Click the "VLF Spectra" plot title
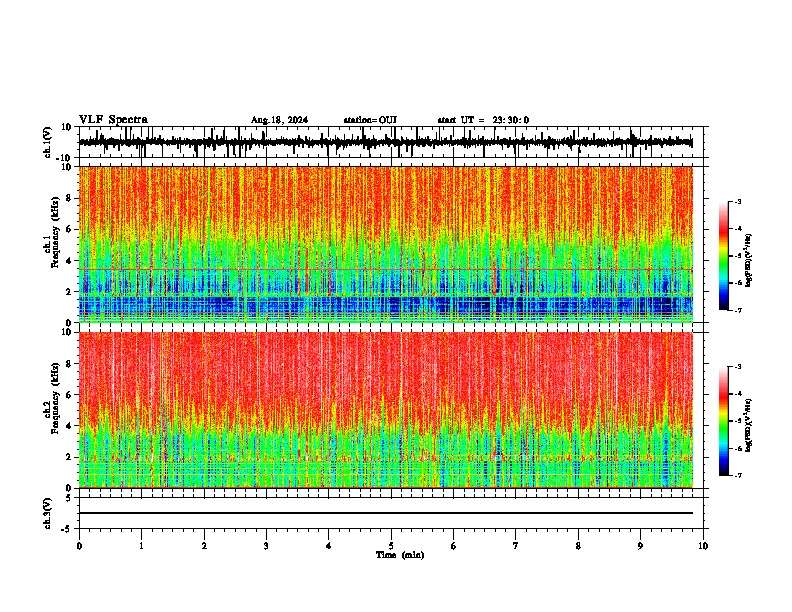The height and width of the screenshot is (612, 792). coord(113,120)
